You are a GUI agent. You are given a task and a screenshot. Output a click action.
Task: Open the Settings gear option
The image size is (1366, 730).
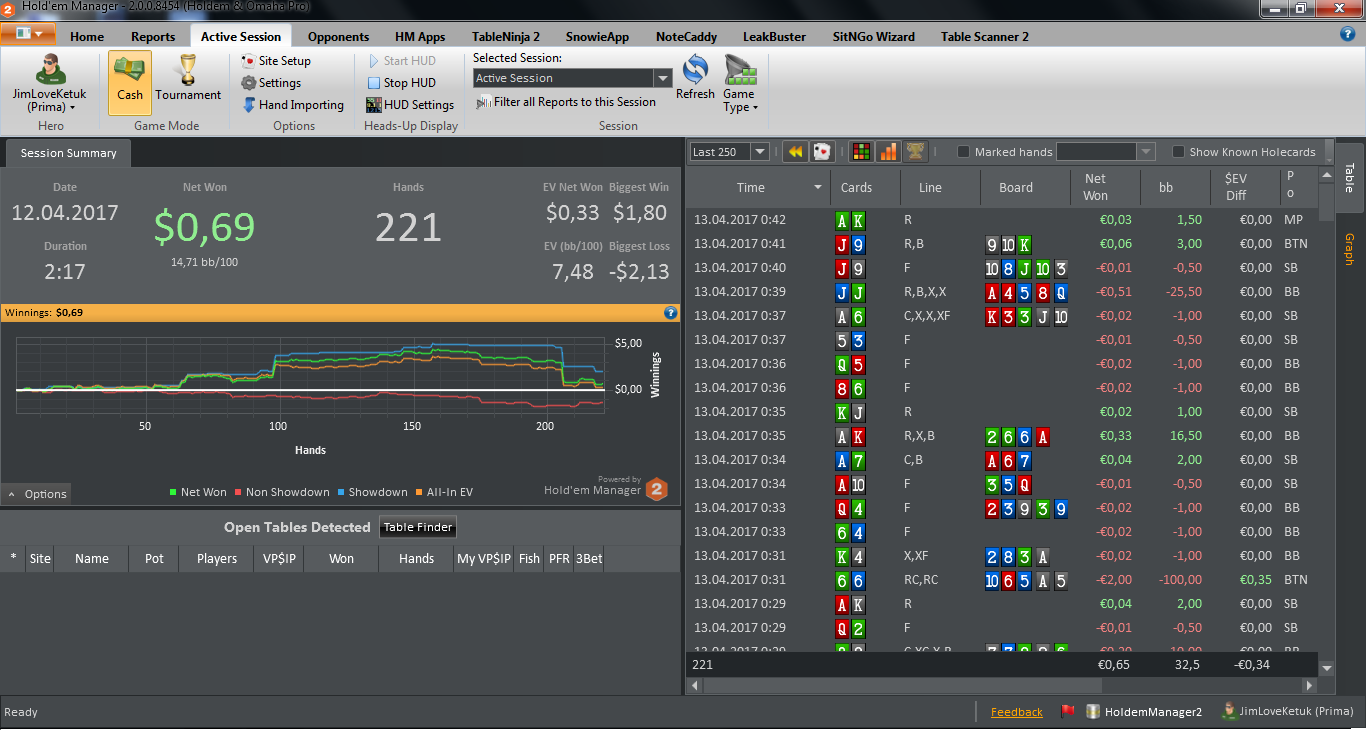tap(271, 83)
